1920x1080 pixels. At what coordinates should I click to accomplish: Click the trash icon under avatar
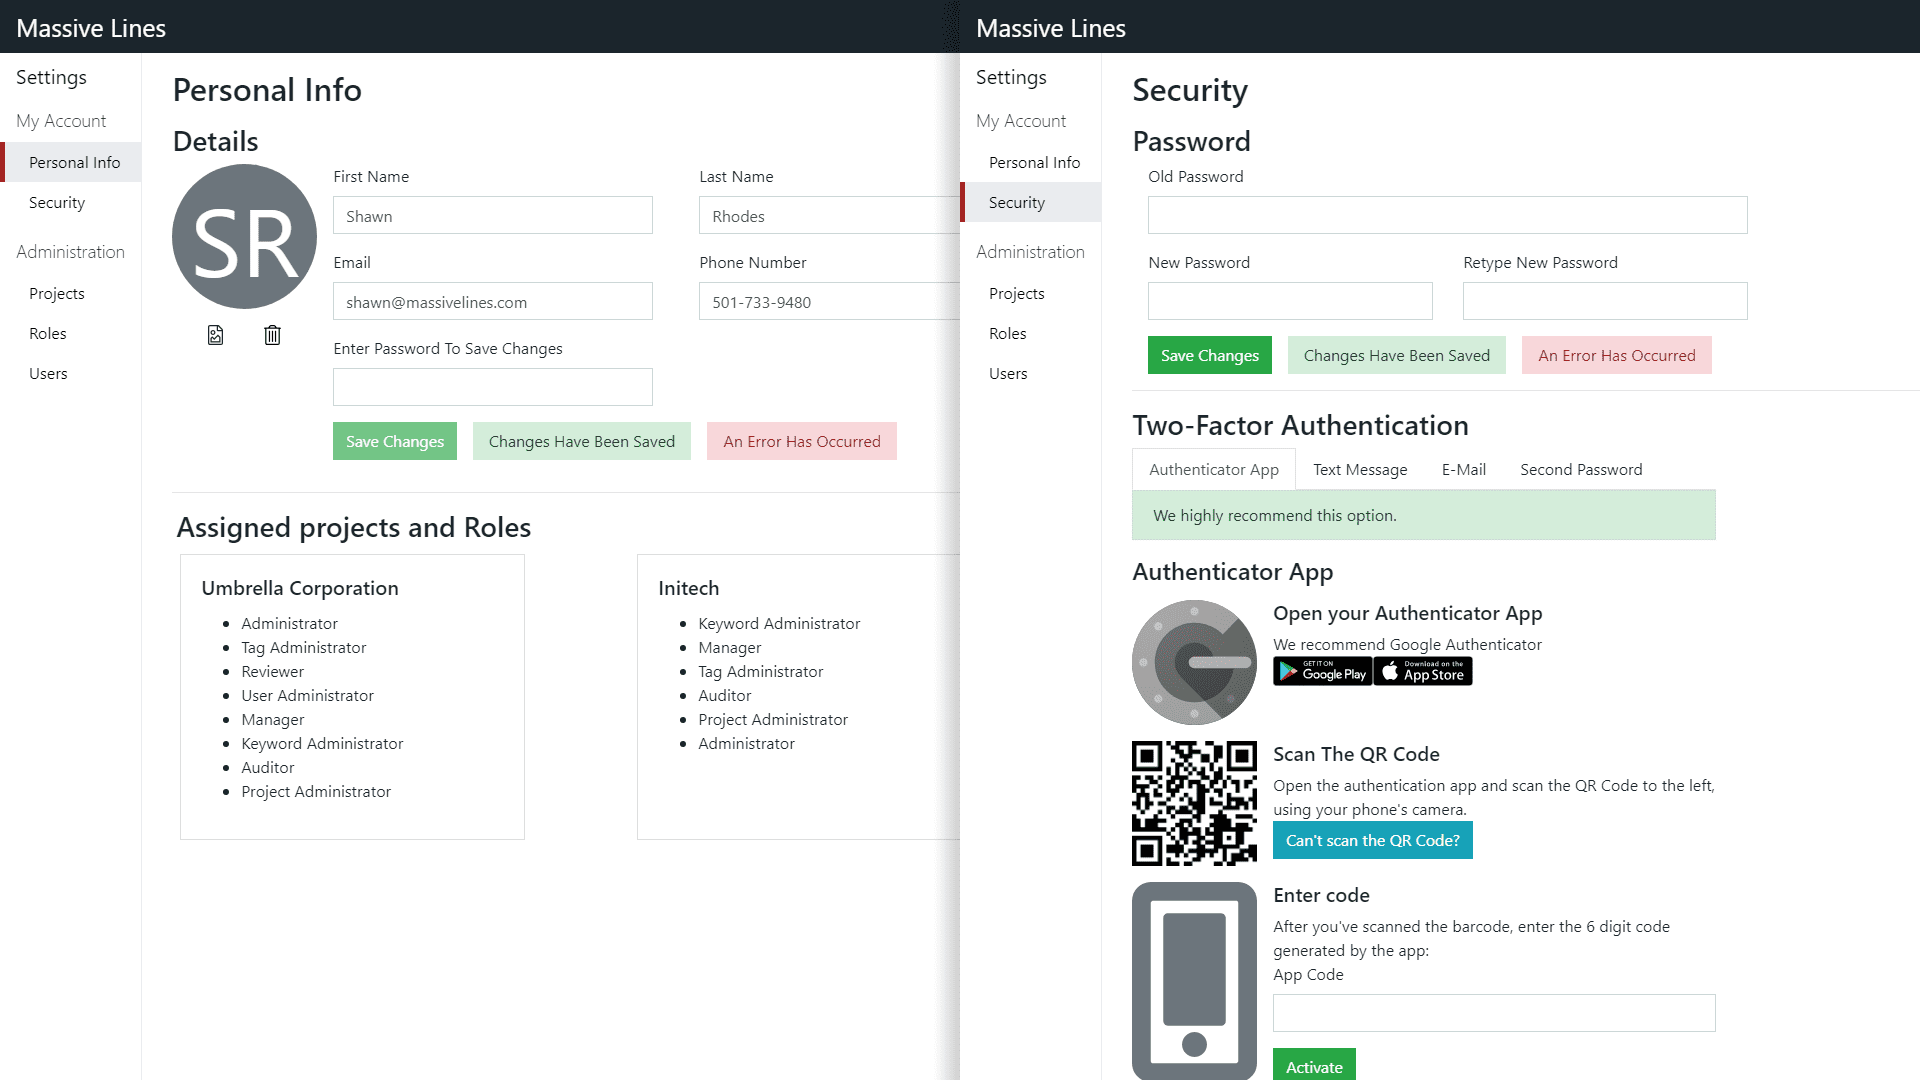[x=272, y=335]
